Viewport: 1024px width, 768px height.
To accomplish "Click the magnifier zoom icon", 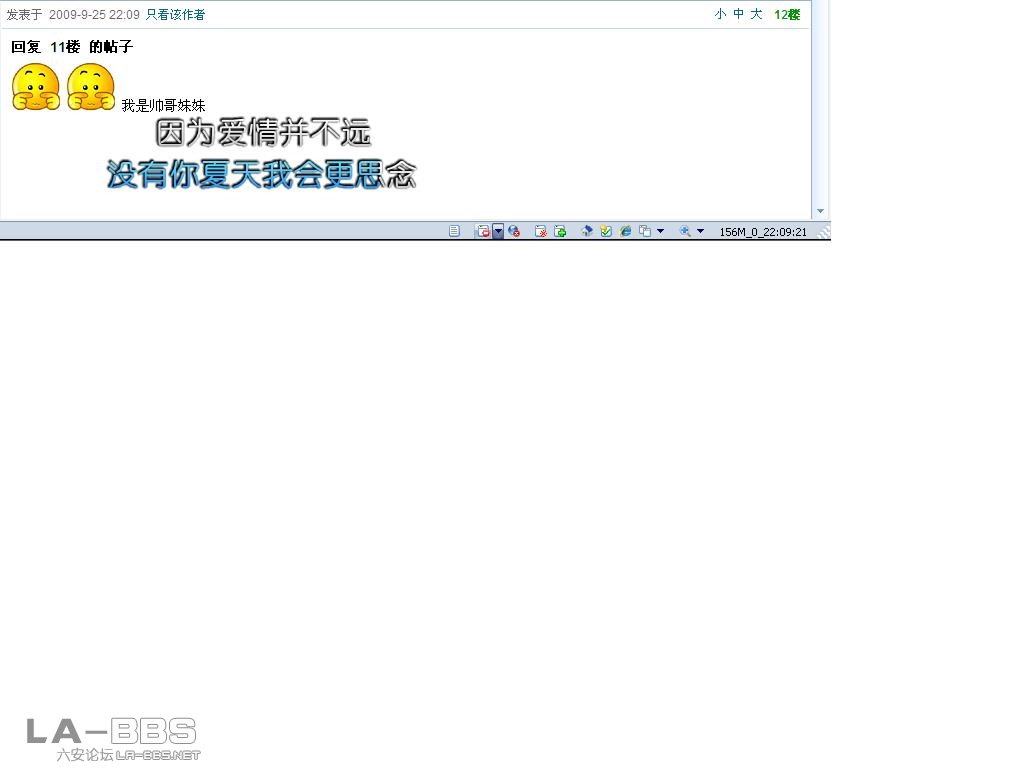I will click(685, 231).
